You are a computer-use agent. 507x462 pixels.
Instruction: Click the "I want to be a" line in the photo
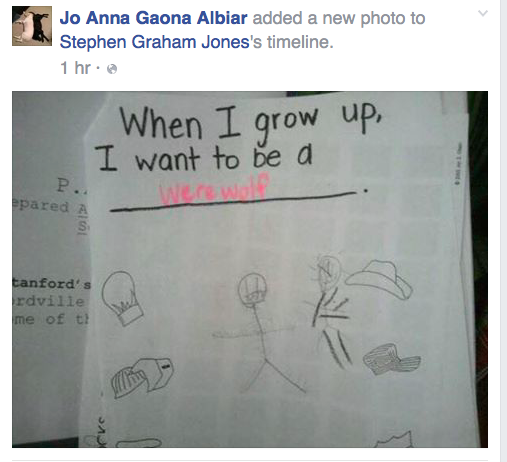(204, 158)
